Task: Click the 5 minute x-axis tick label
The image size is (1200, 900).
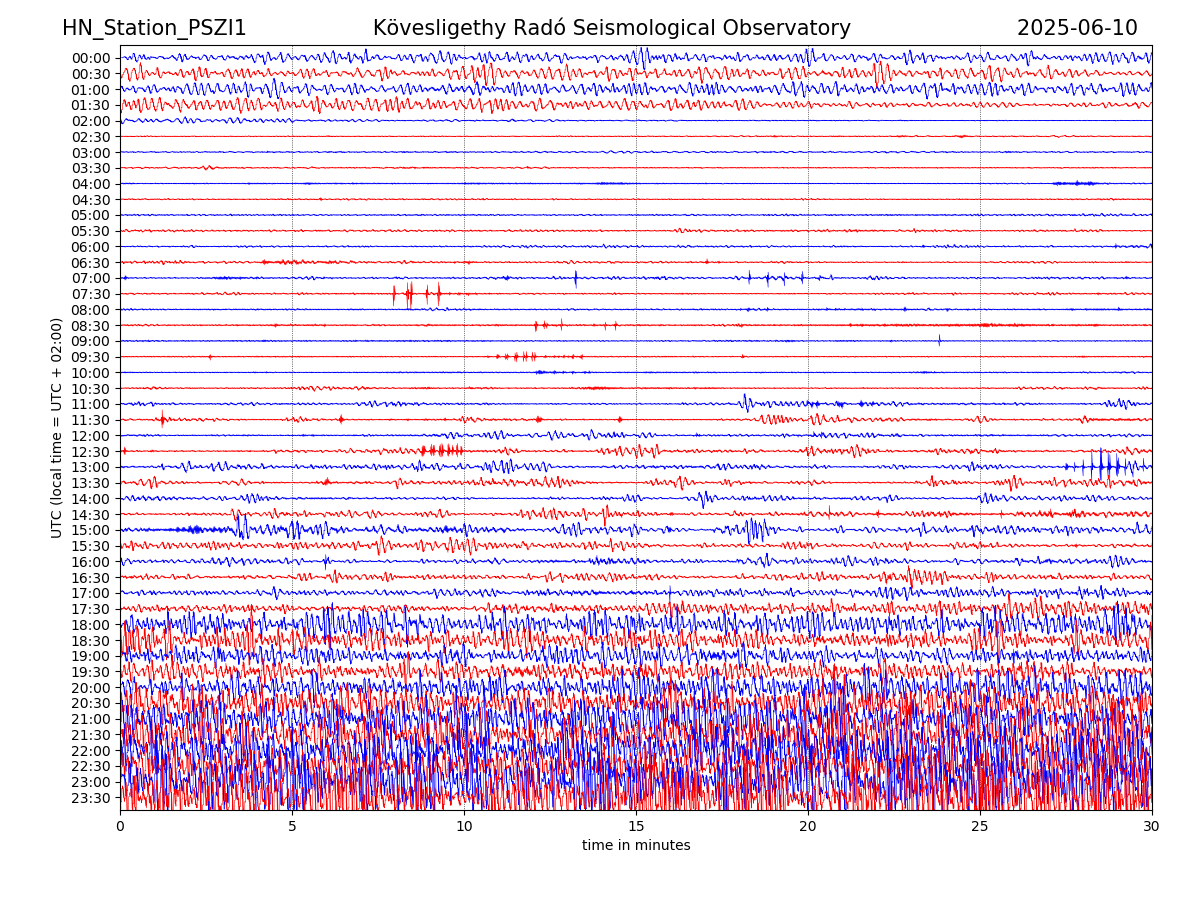Action: click(292, 827)
